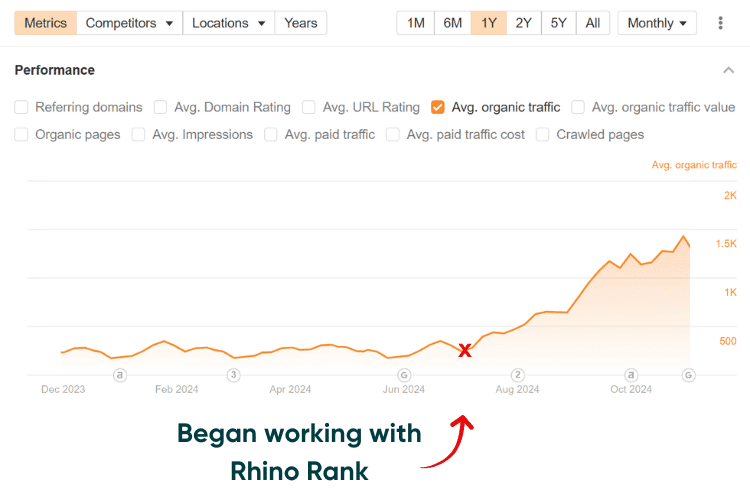Click the circled G marker near Jun 2024
Image resolution: width=750 pixels, height=500 pixels.
[x=404, y=376]
